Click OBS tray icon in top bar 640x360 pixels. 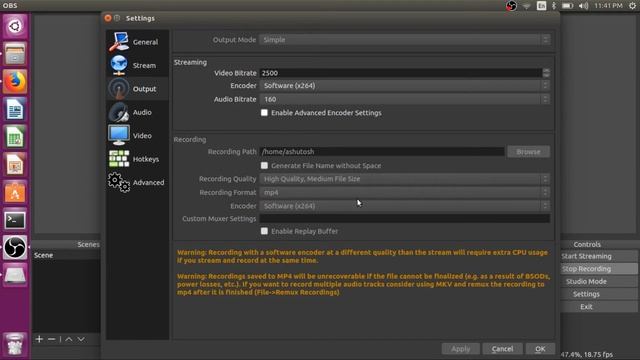511,6
